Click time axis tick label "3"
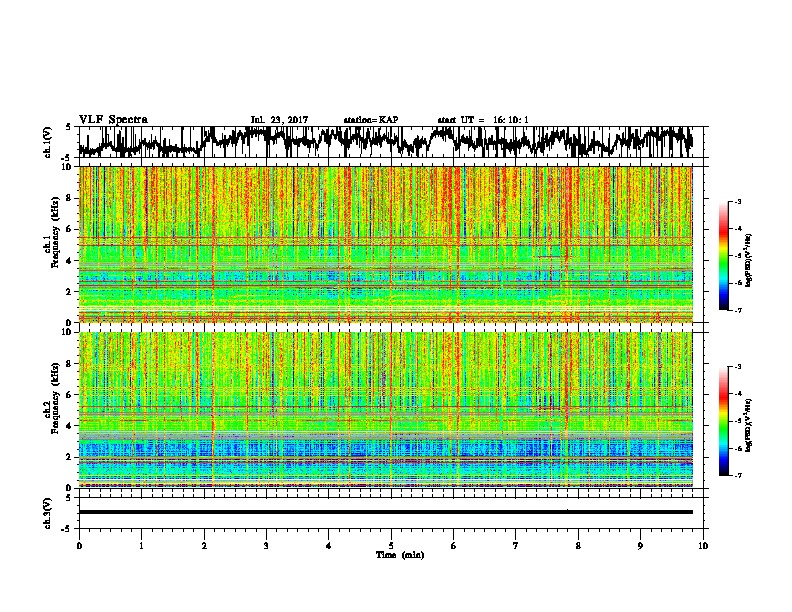The height and width of the screenshot is (612, 792). (266, 546)
